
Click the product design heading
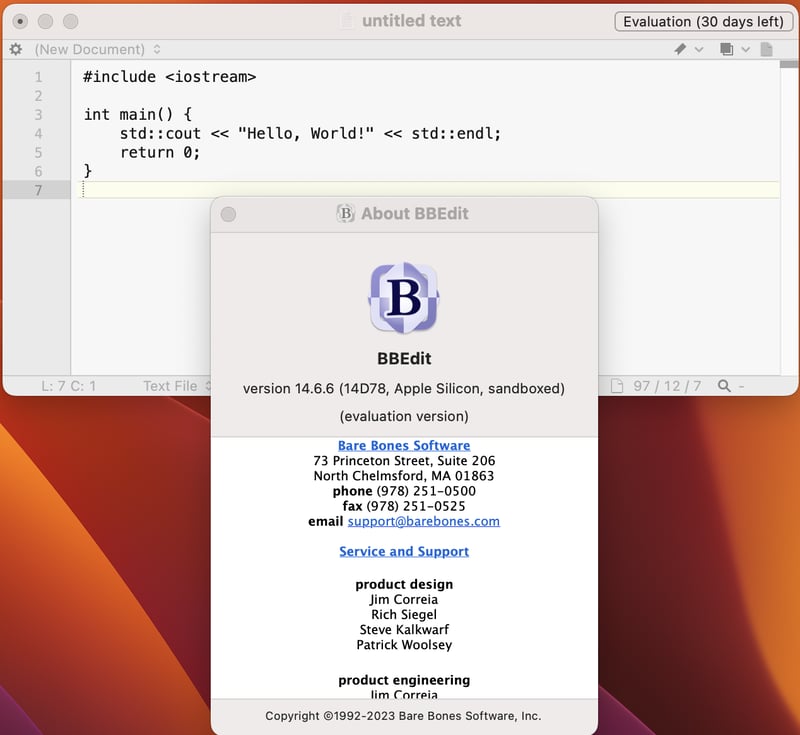(404, 584)
